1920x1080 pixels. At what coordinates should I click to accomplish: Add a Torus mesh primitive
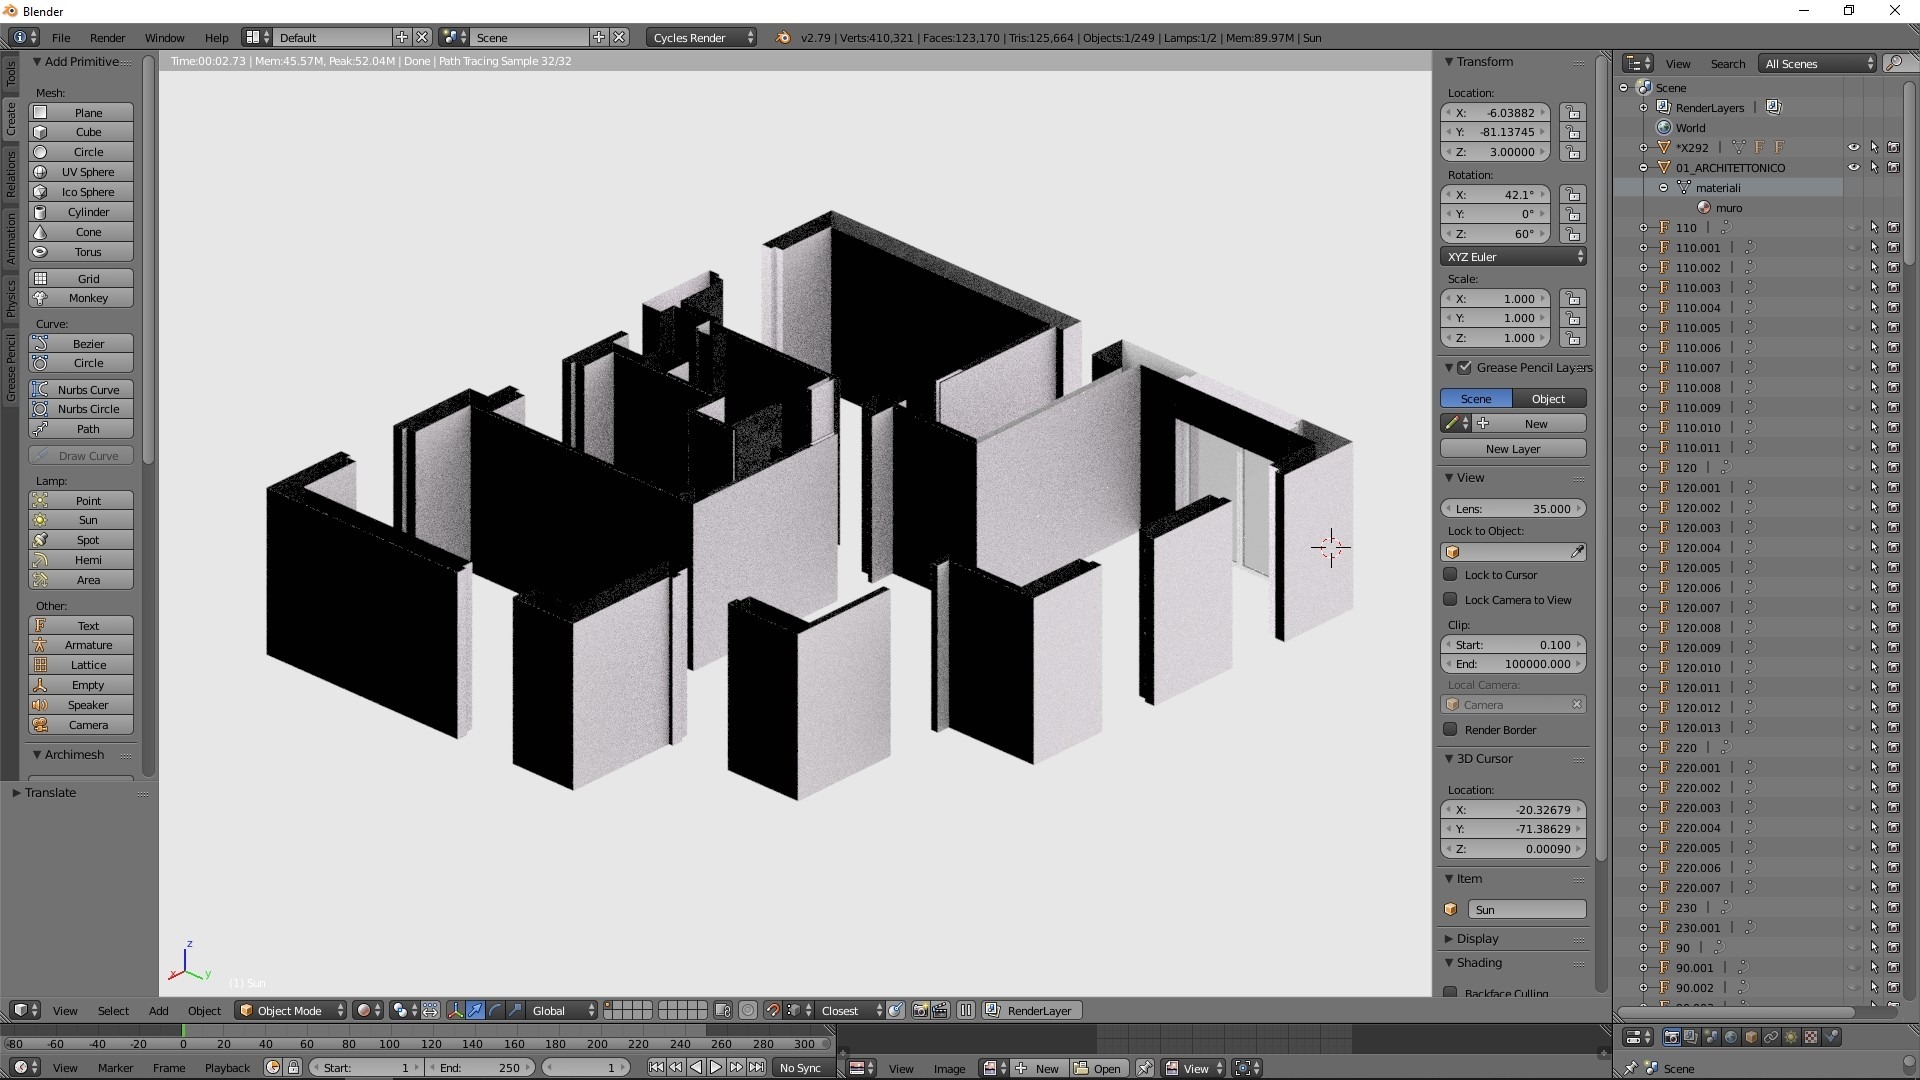pos(81,252)
